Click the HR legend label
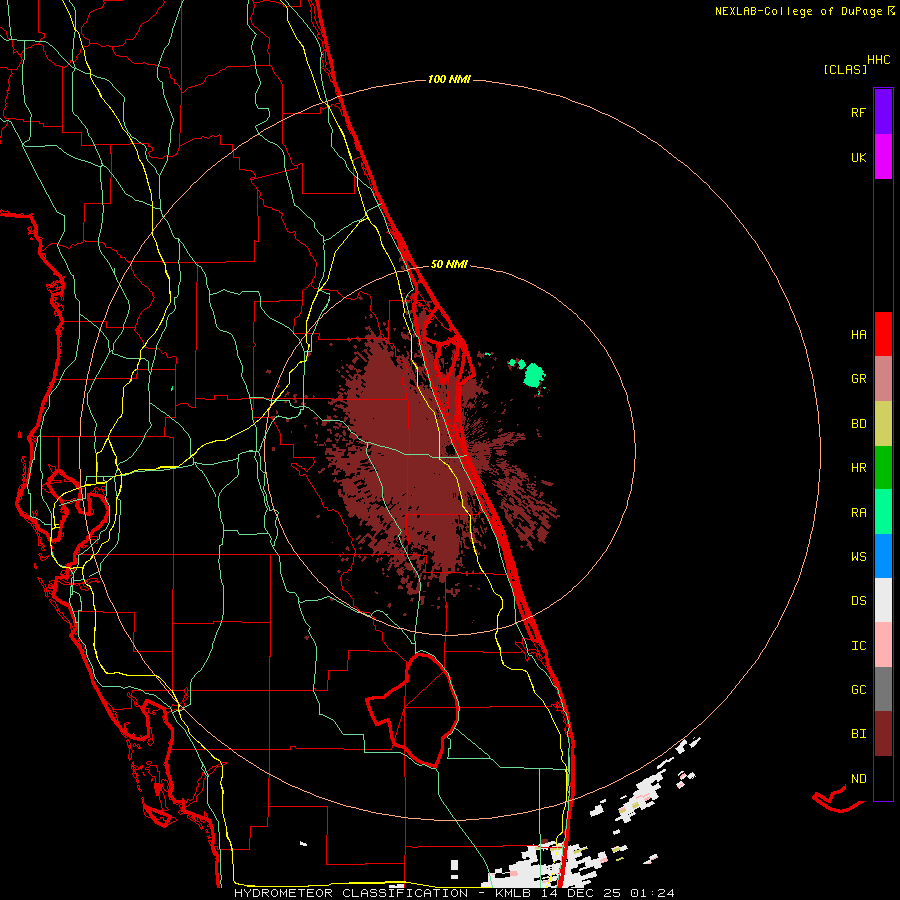The width and height of the screenshot is (900, 900). coord(858,468)
